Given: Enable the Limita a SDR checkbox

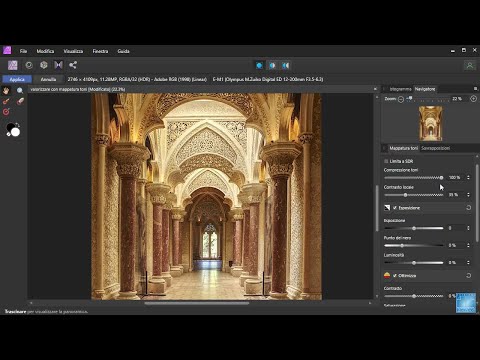Looking at the screenshot, I should click(x=386, y=161).
